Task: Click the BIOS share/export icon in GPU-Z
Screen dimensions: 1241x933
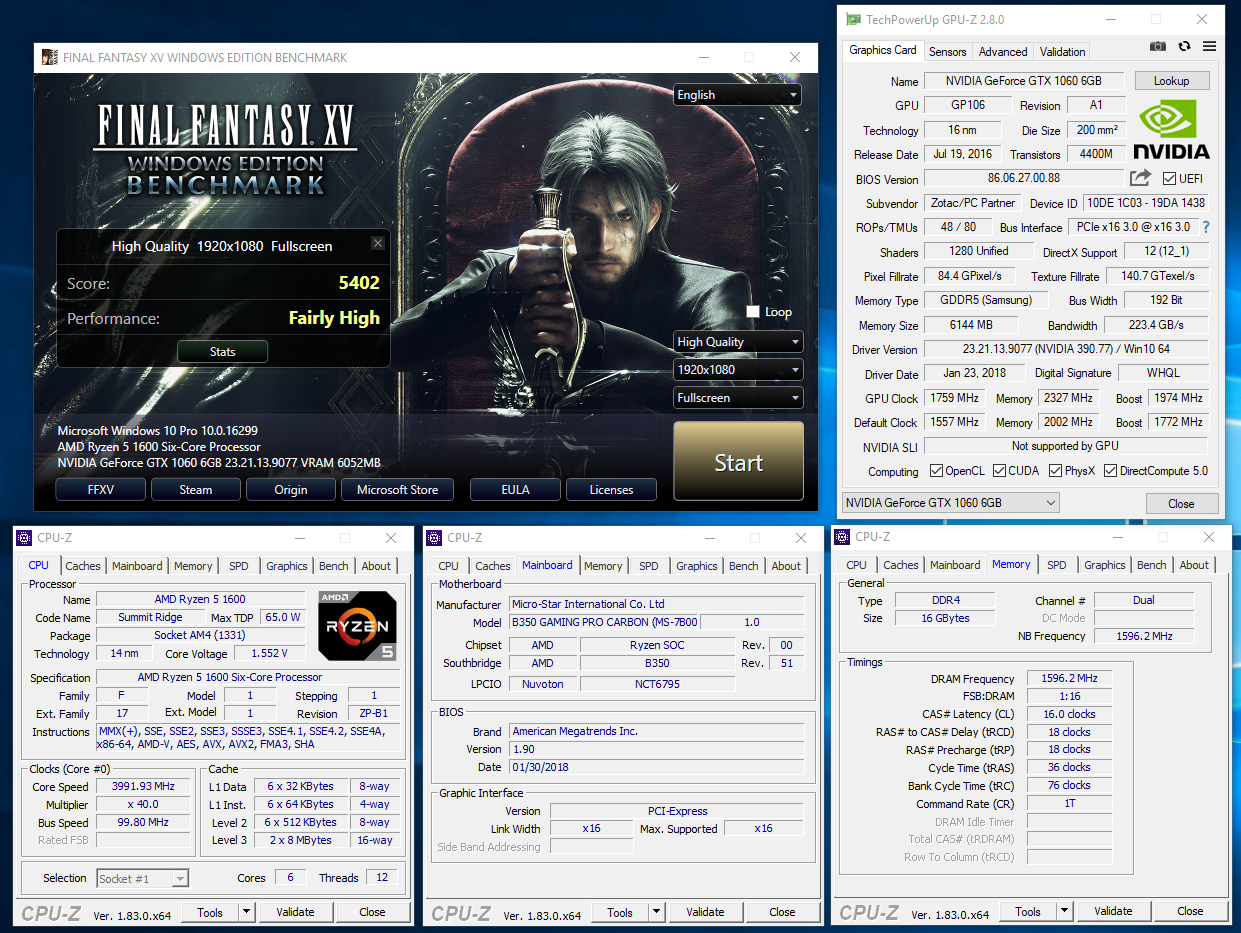Action: 1140,178
